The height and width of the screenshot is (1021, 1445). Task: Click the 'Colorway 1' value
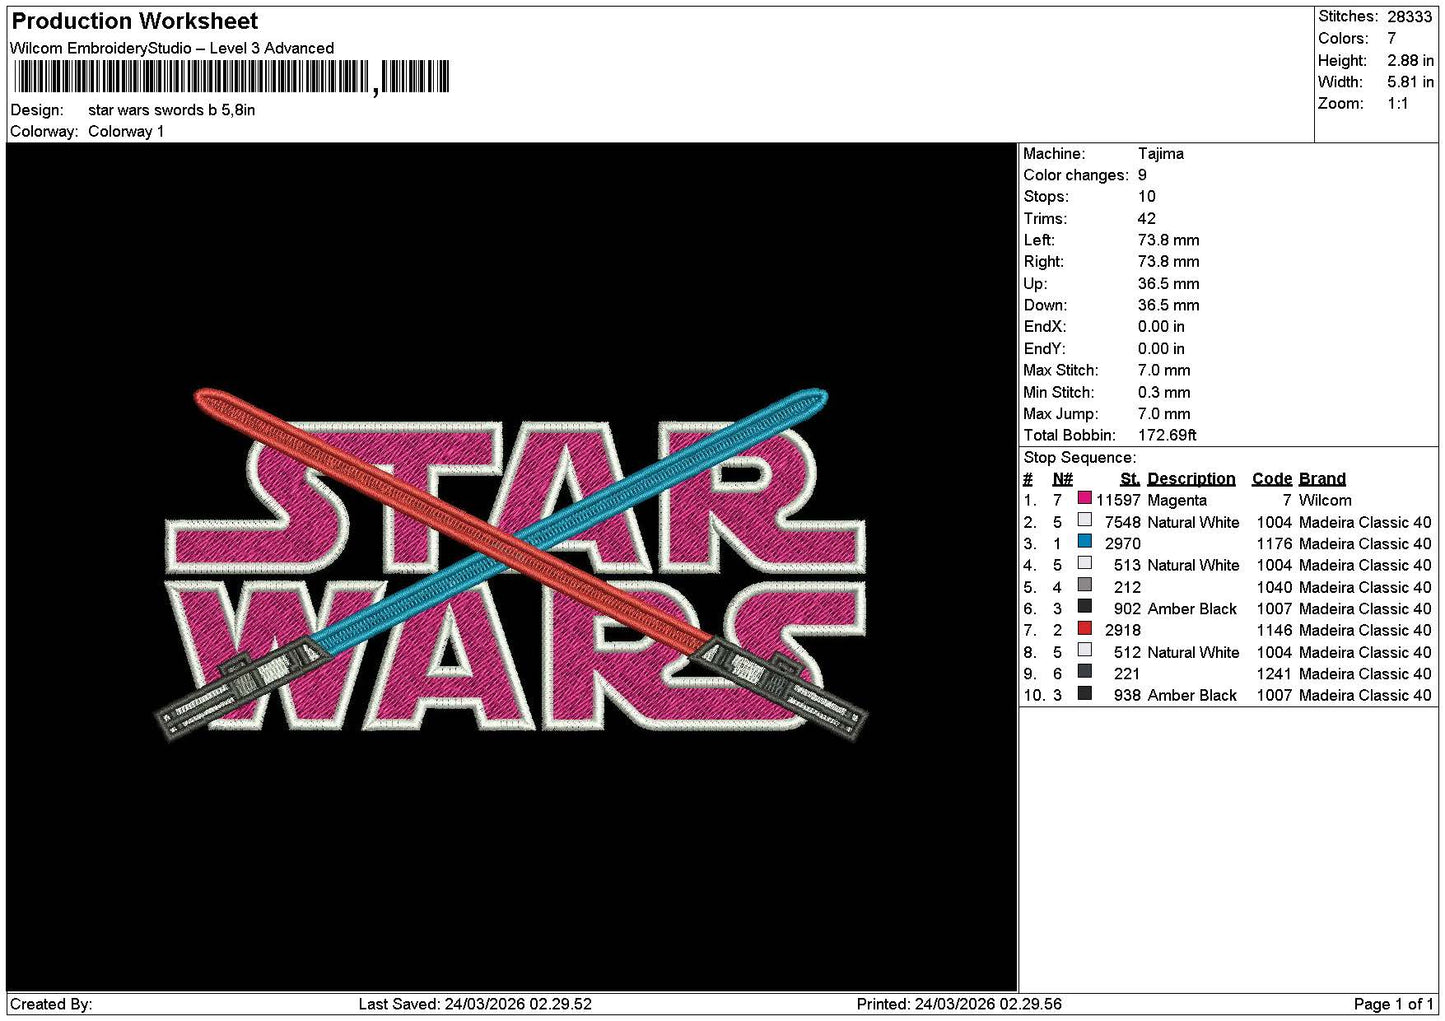[126, 131]
